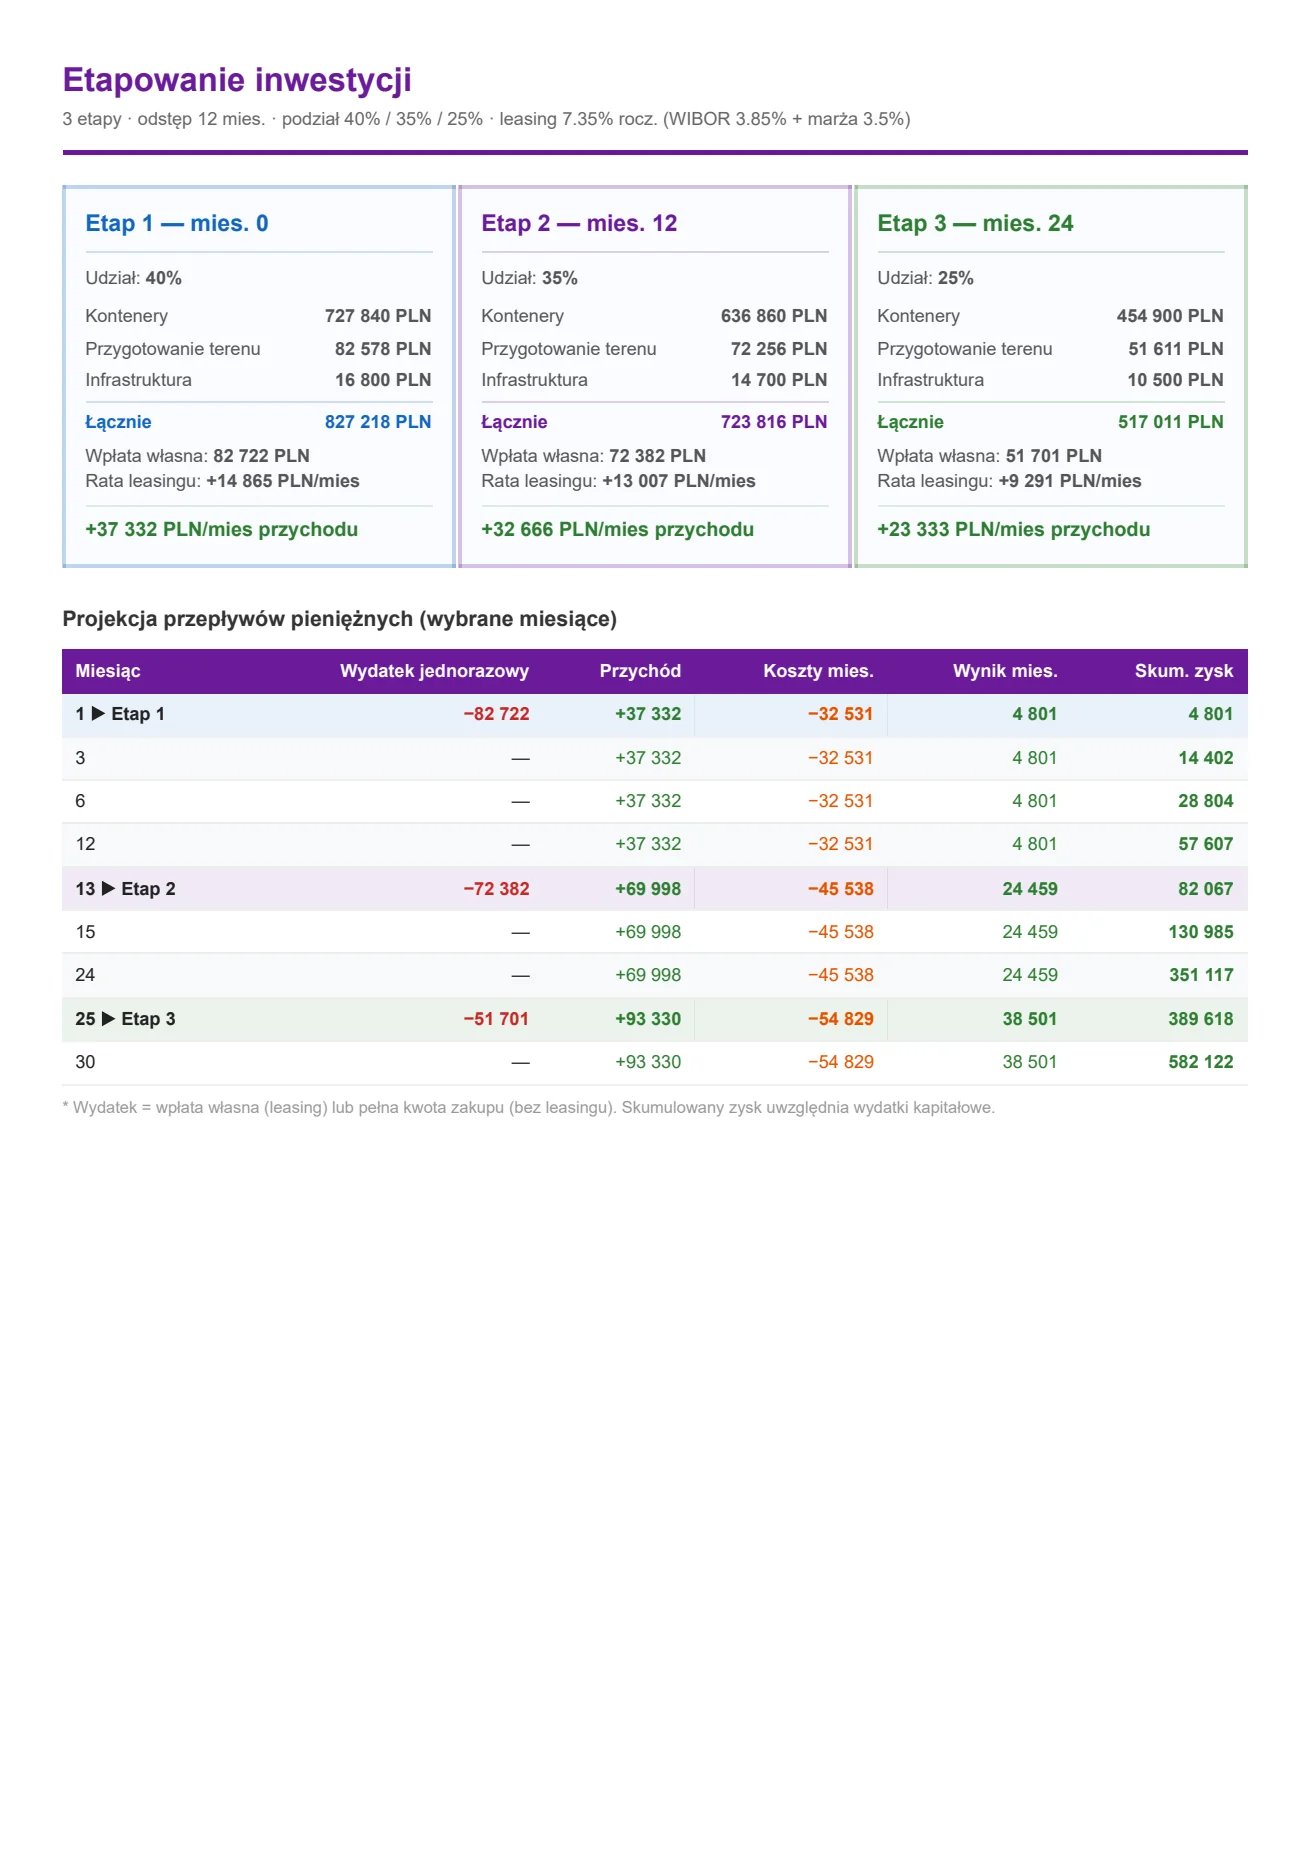Select the Etap 2 — mies. 12 card heading
Image resolution: width=1309 pixels, height=1853 pixels.
pos(579,223)
